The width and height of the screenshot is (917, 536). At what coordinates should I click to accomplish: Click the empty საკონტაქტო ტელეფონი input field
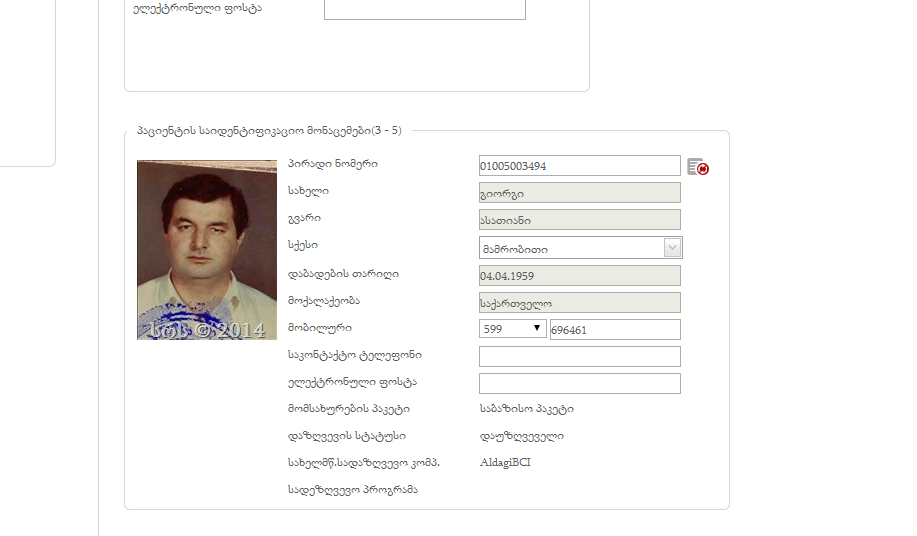click(579, 357)
